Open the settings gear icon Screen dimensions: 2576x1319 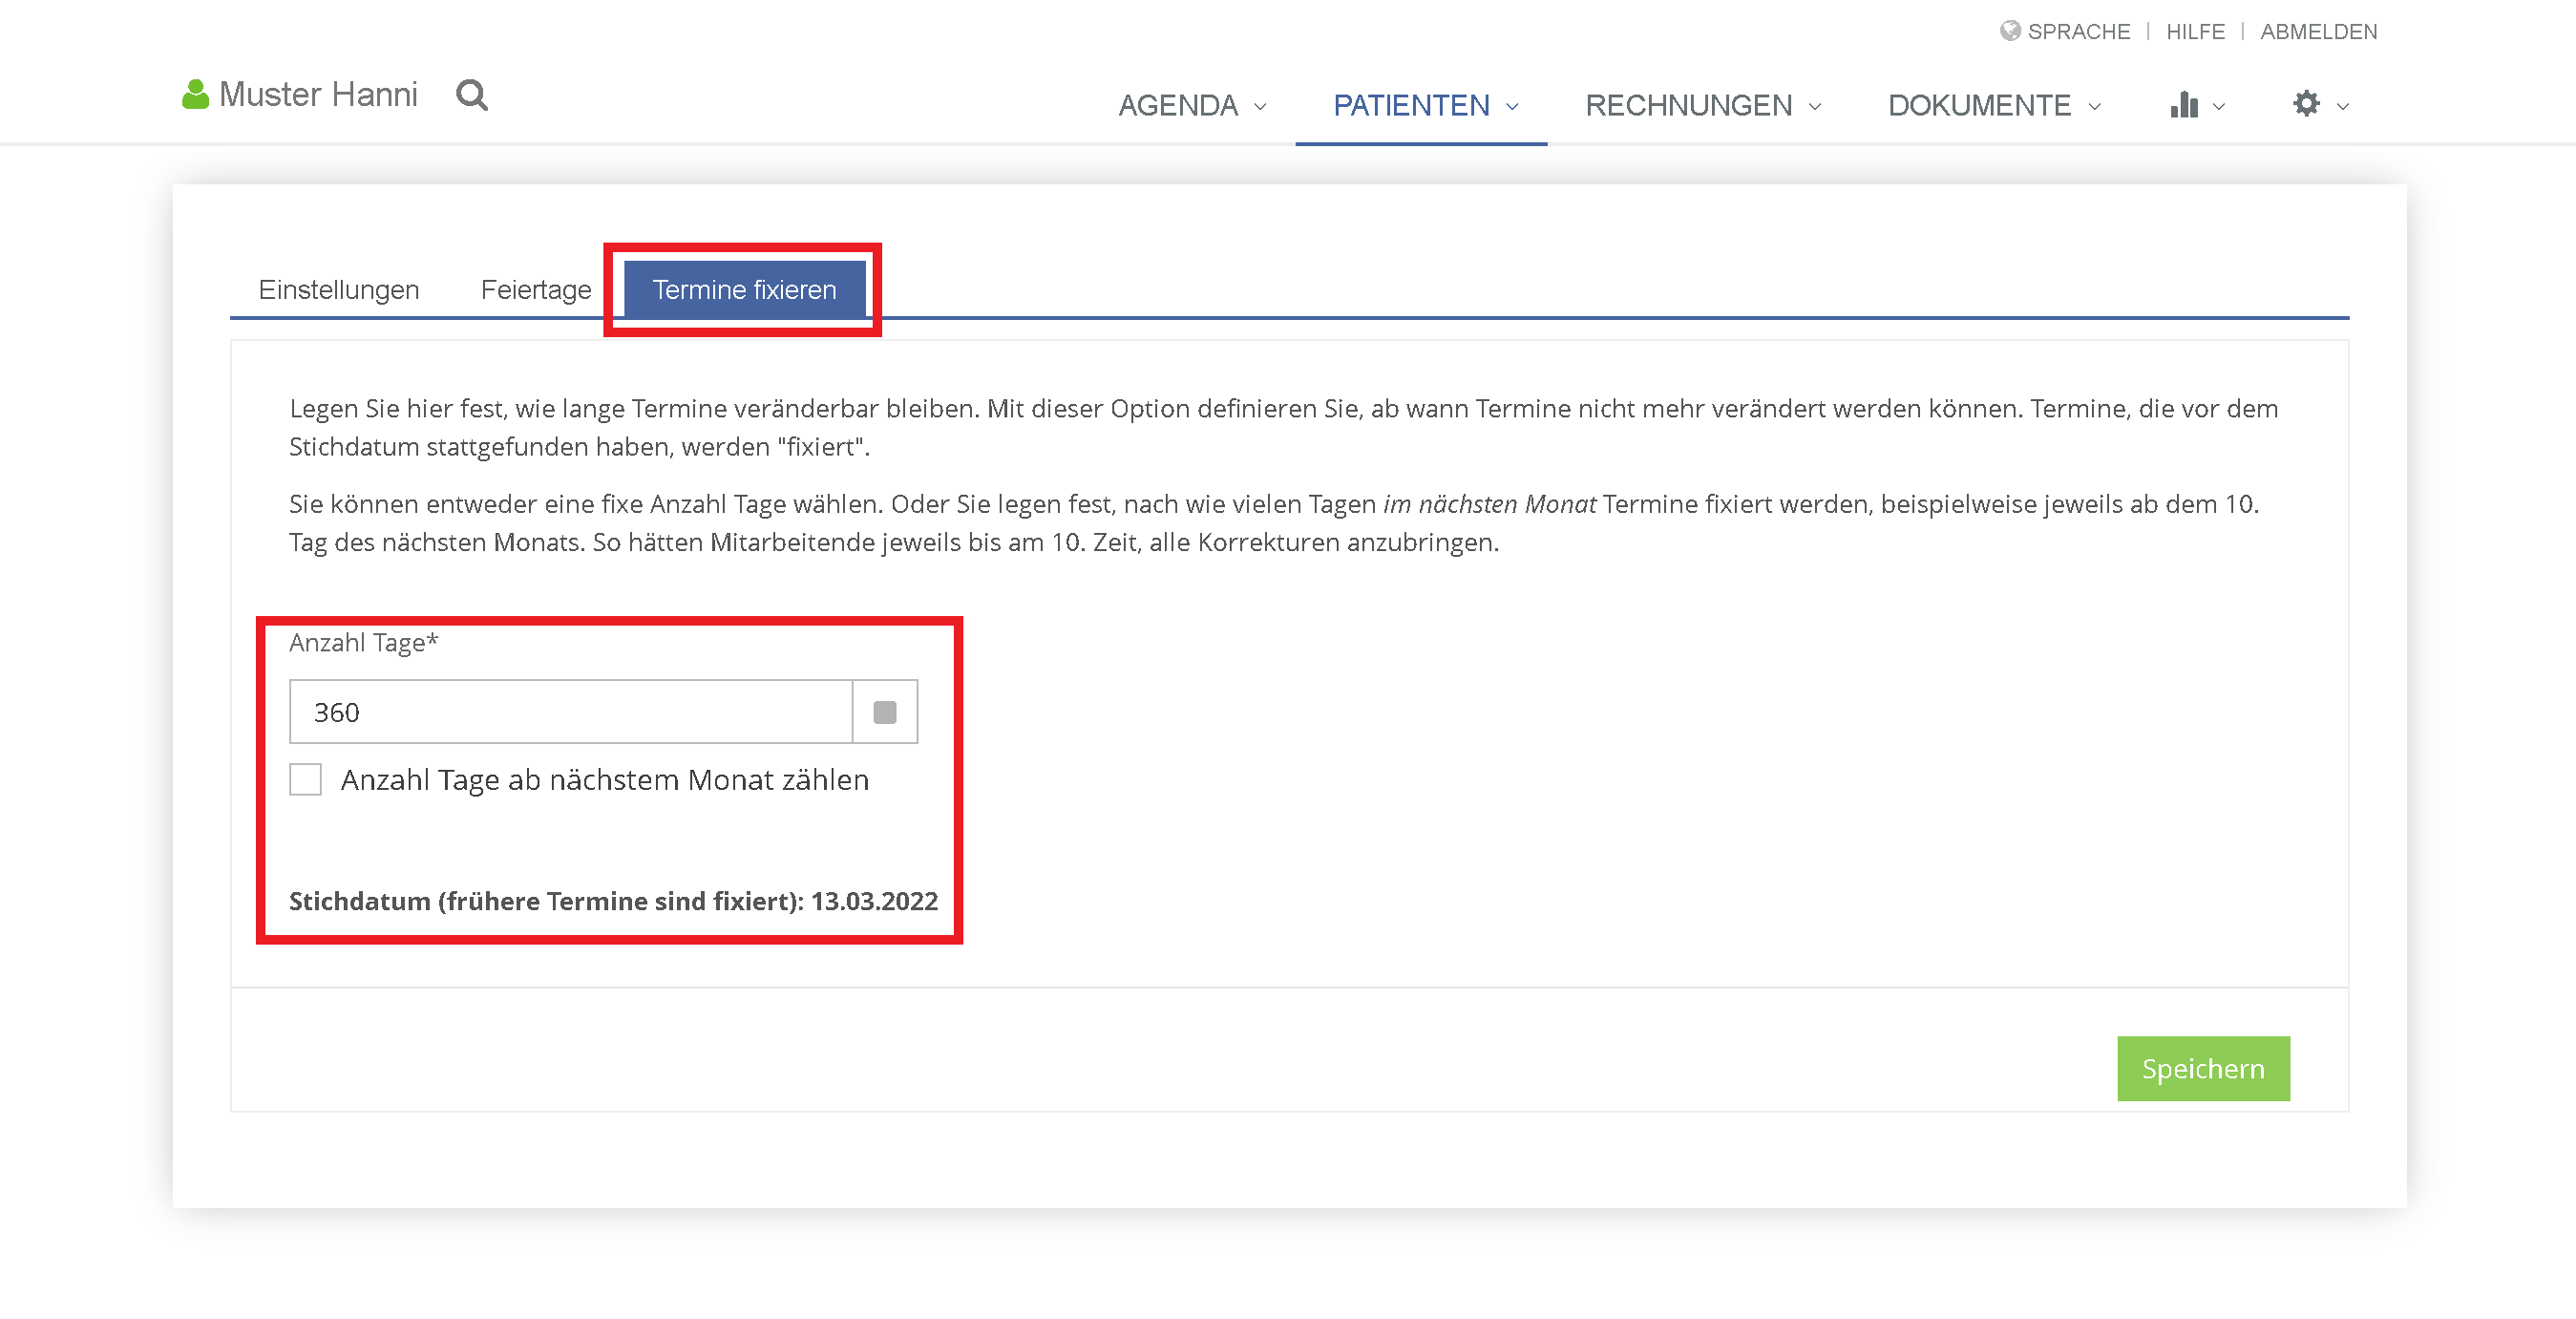(2306, 103)
